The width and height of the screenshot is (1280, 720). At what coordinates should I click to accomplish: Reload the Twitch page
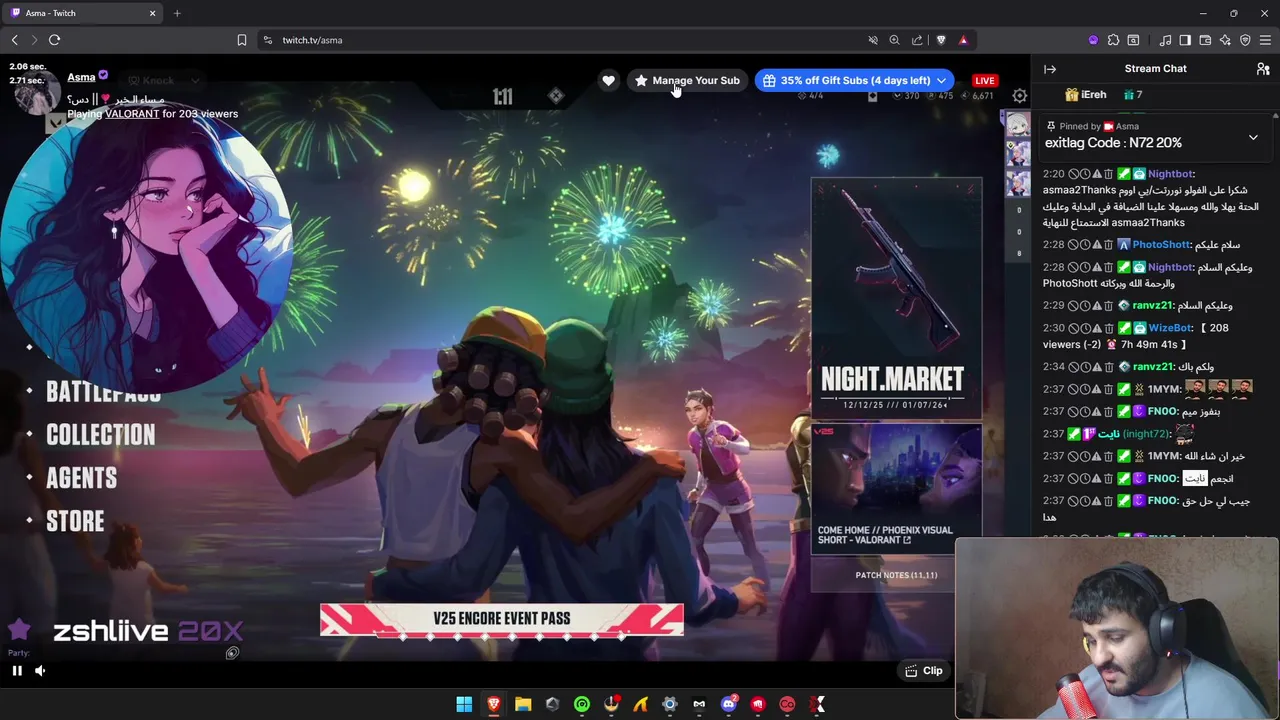click(x=54, y=40)
